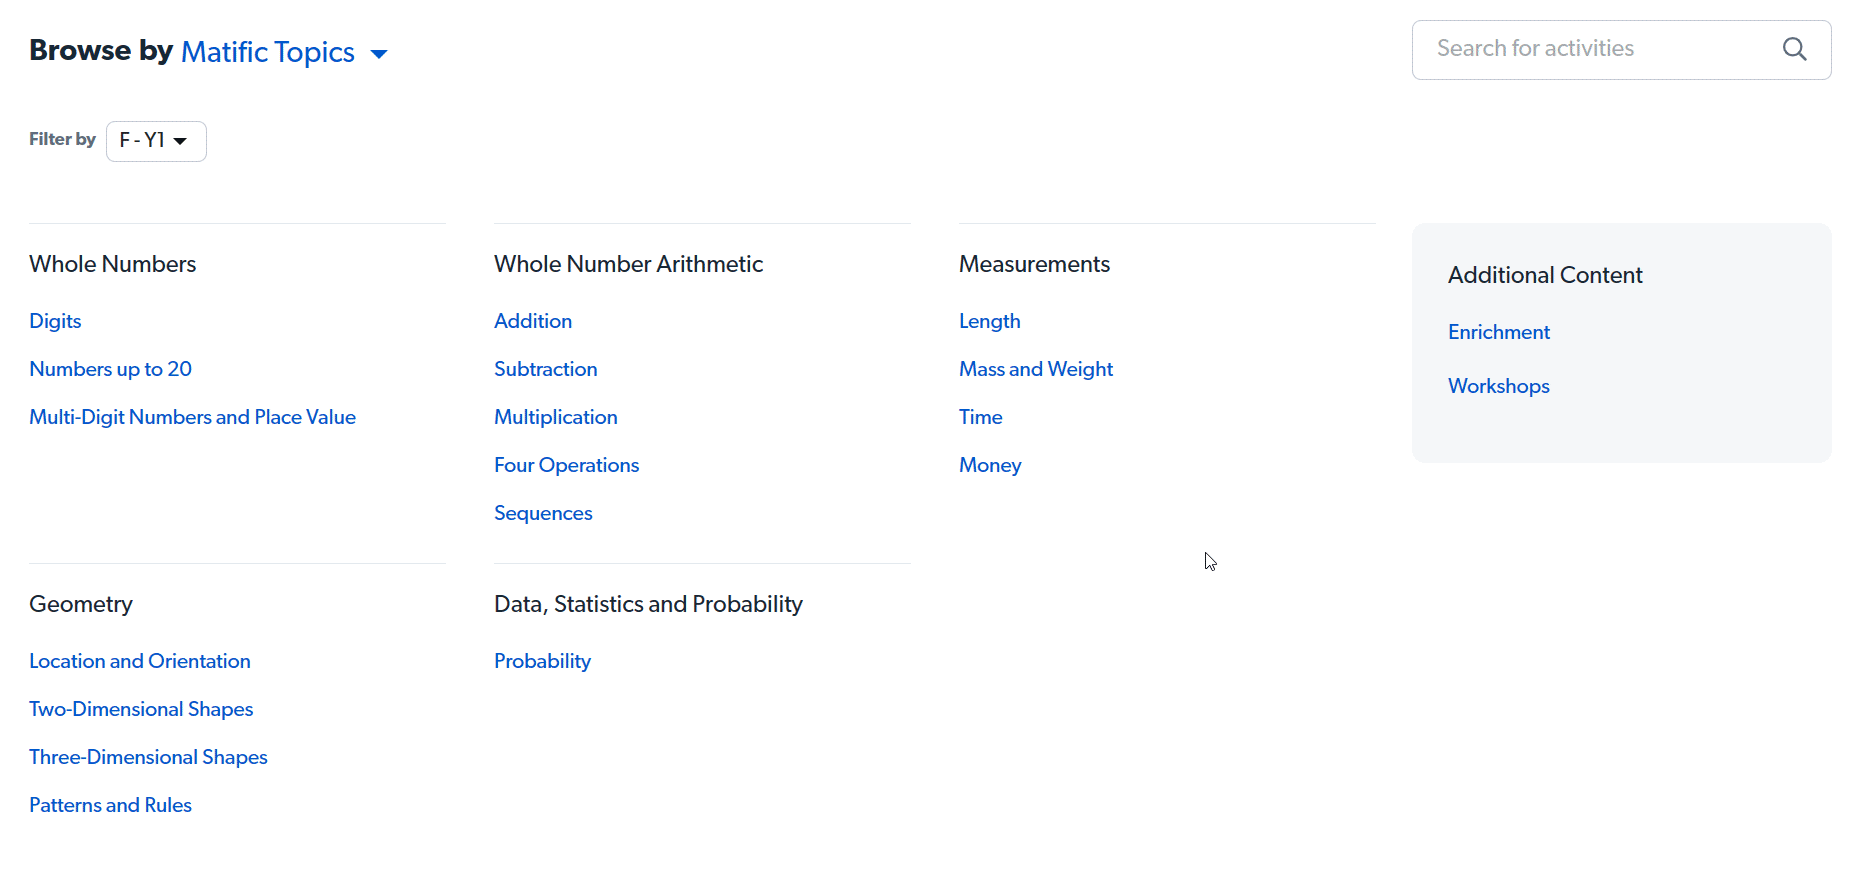Open the Money topic

tap(989, 464)
